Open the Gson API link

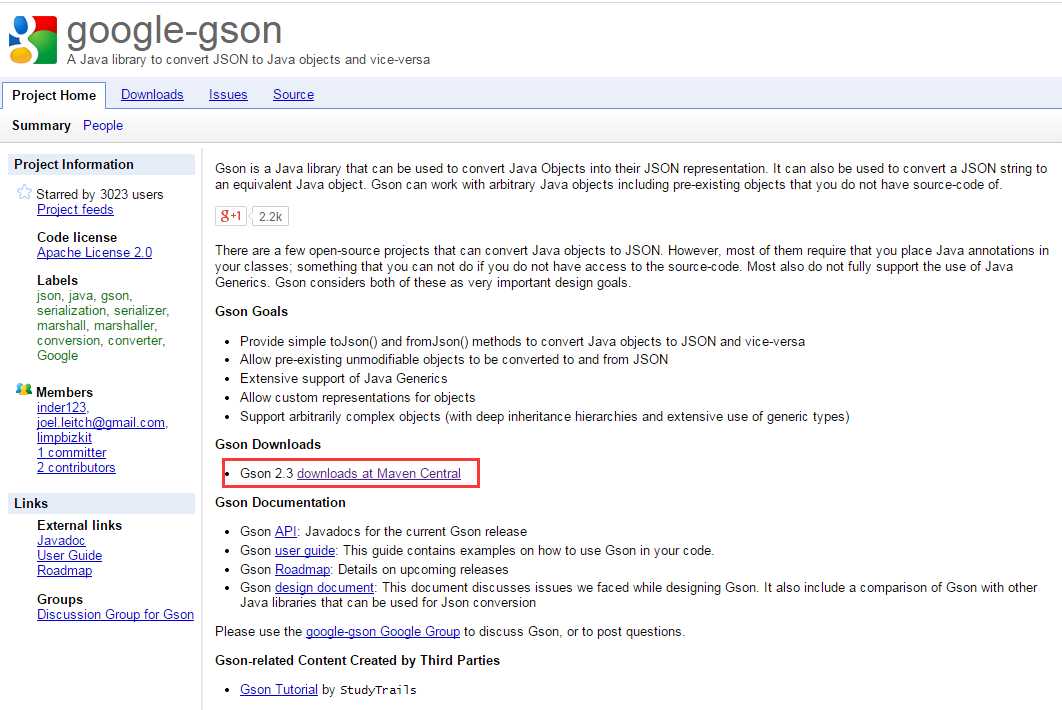click(286, 531)
